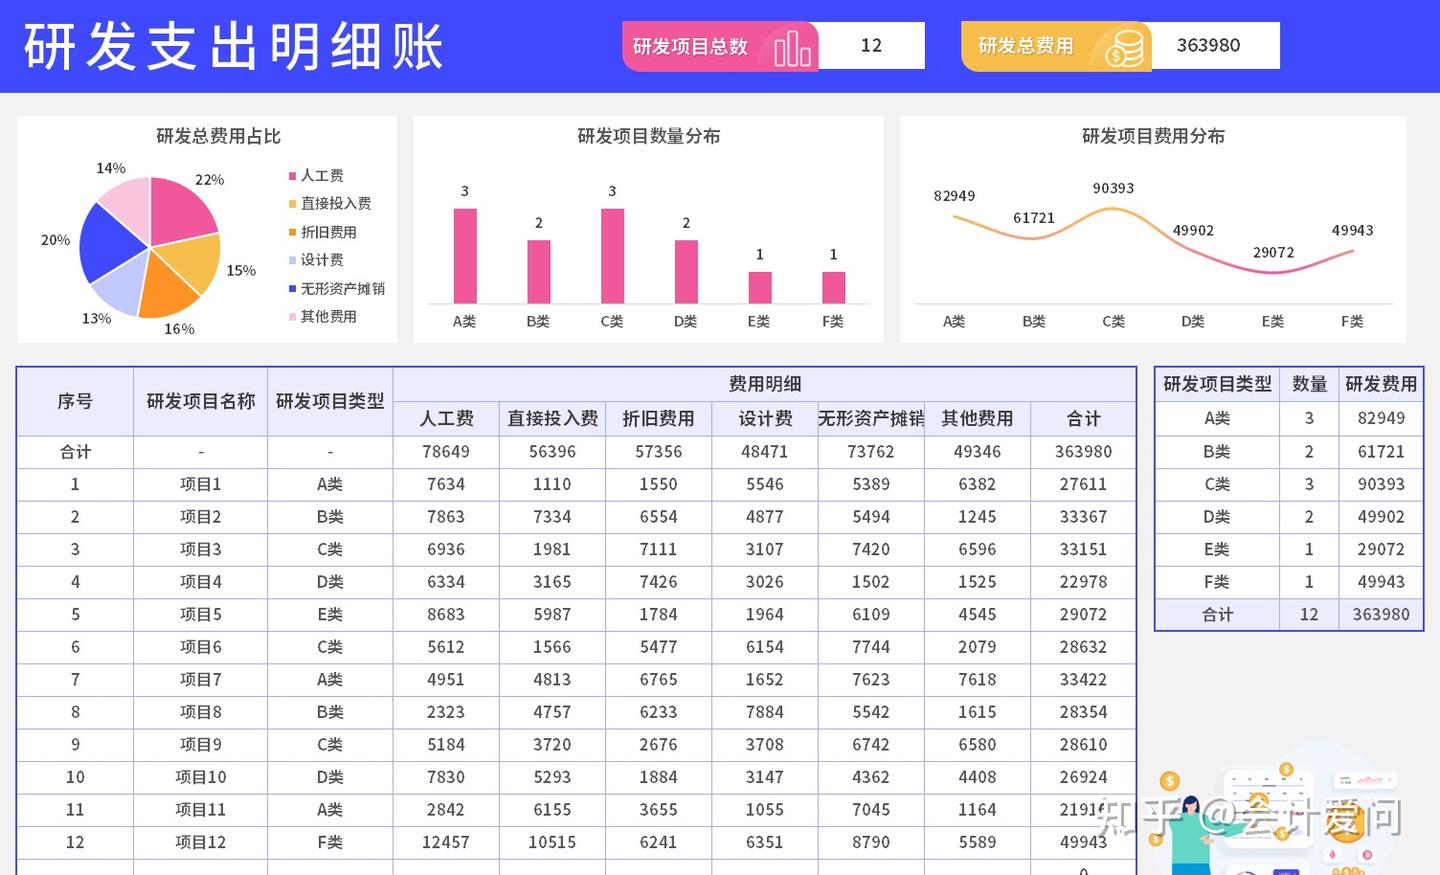Click the 29072 data label on line chart

click(x=1273, y=253)
